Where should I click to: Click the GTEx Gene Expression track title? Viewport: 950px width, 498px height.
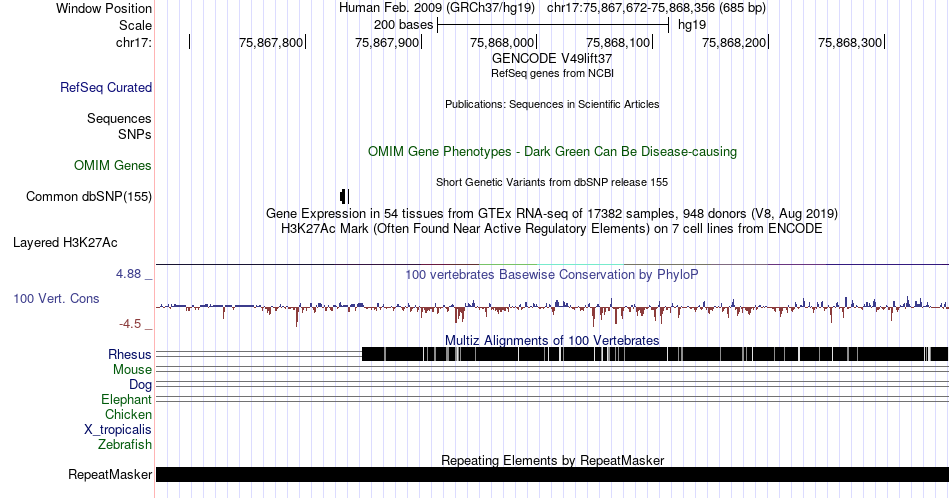click(552, 213)
